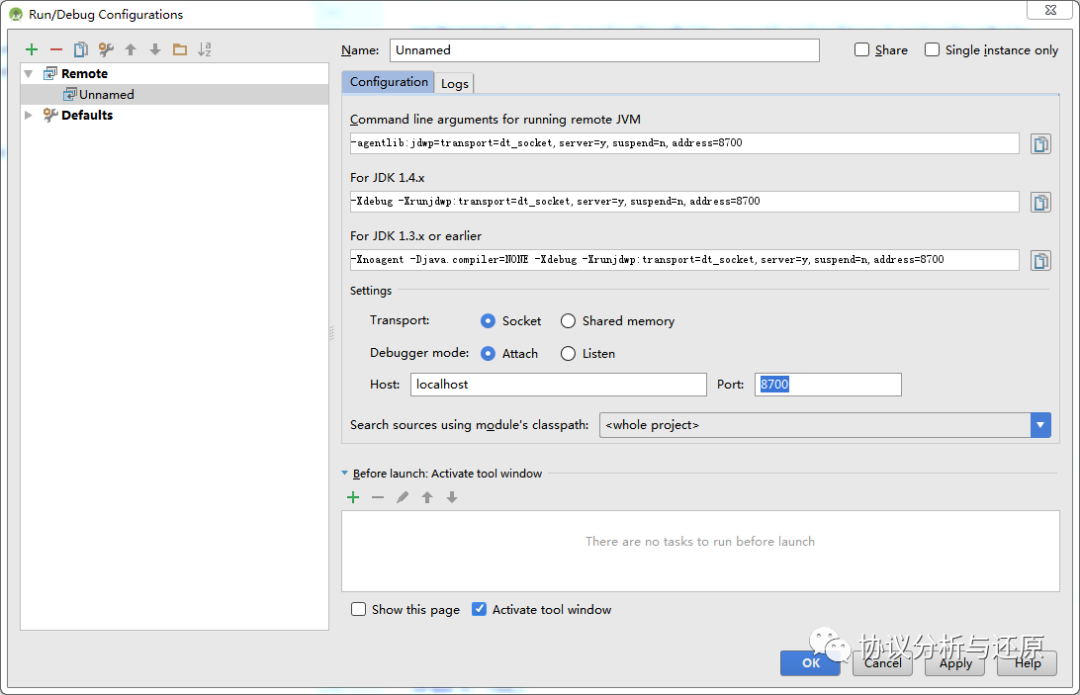Click the Host field containing localhost
Screen dimensions: 1080x695
558,384
